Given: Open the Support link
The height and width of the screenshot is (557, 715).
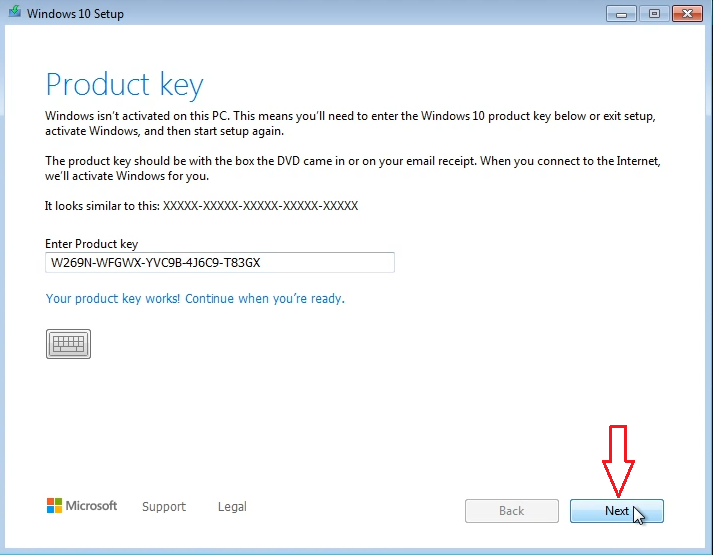Looking at the screenshot, I should tap(164, 506).
